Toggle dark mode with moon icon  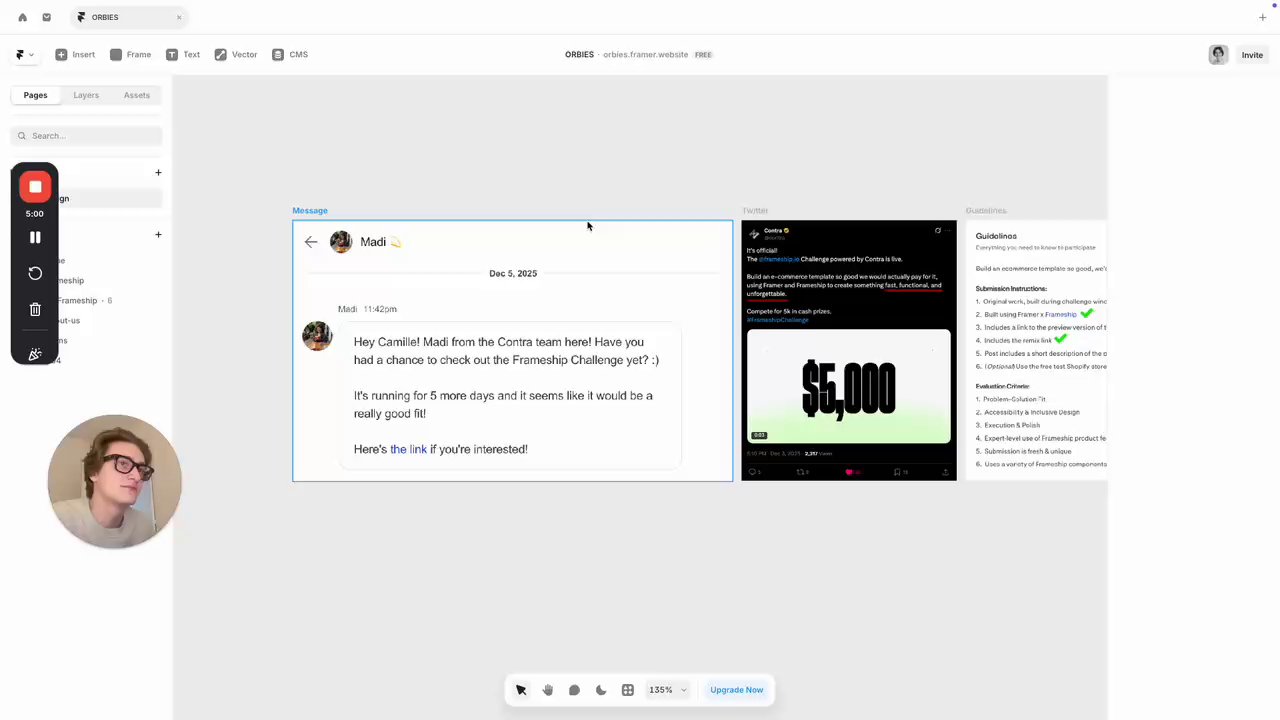[601, 690]
